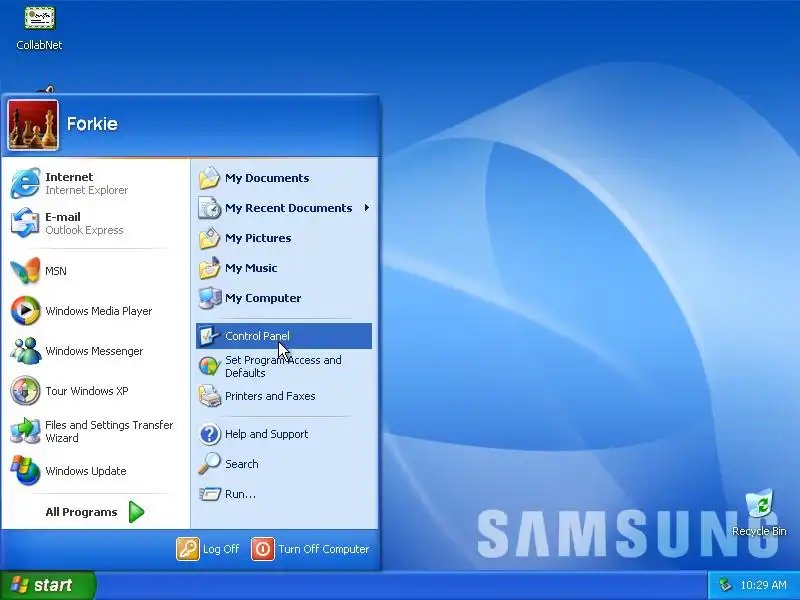
Task: Click the Windows Messenger label
Action: [x=94, y=351]
